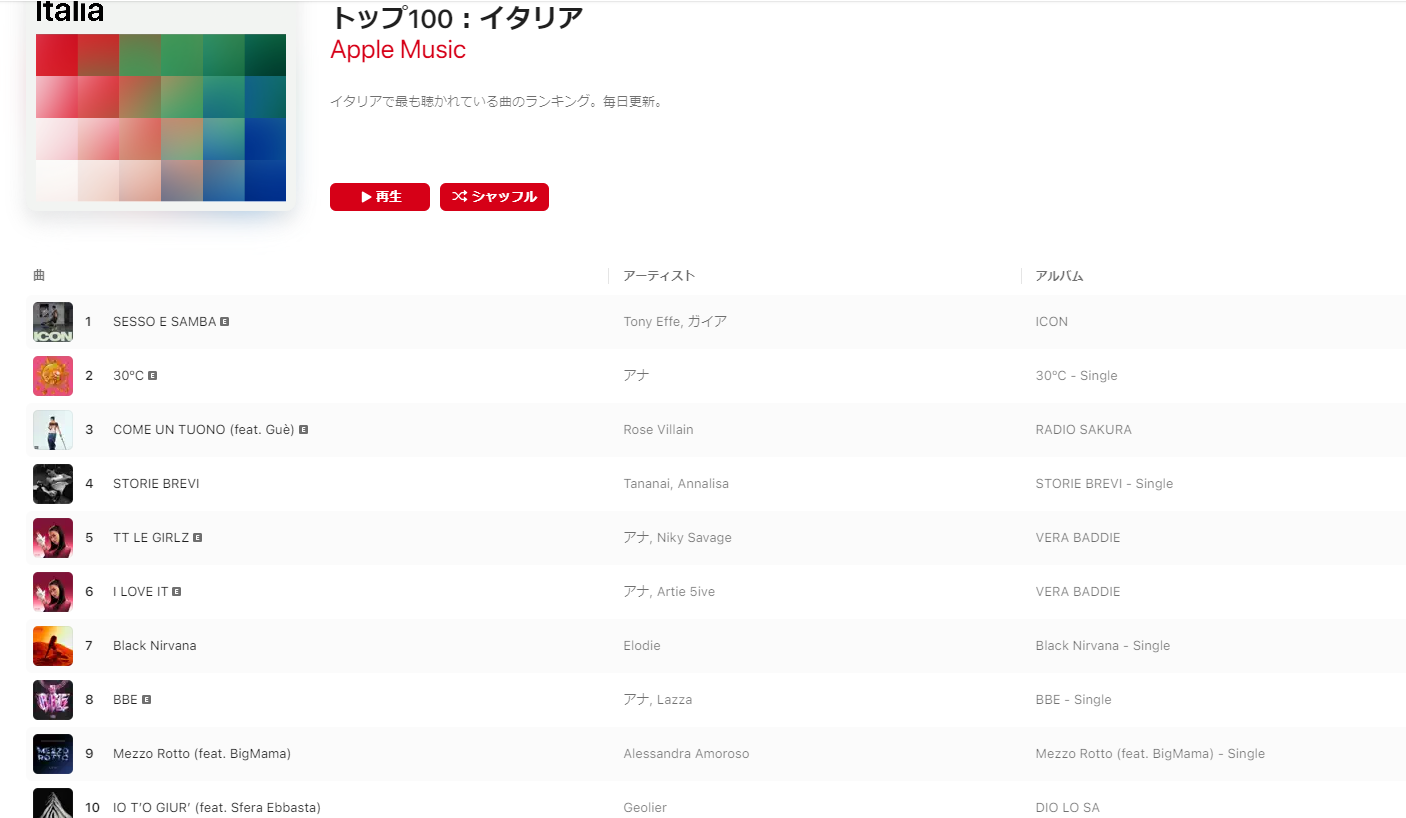Open VERA BADDIE album in I LOVE IT row
The width and height of the screenshot is (1406, 818).
tap(1078, 592)
